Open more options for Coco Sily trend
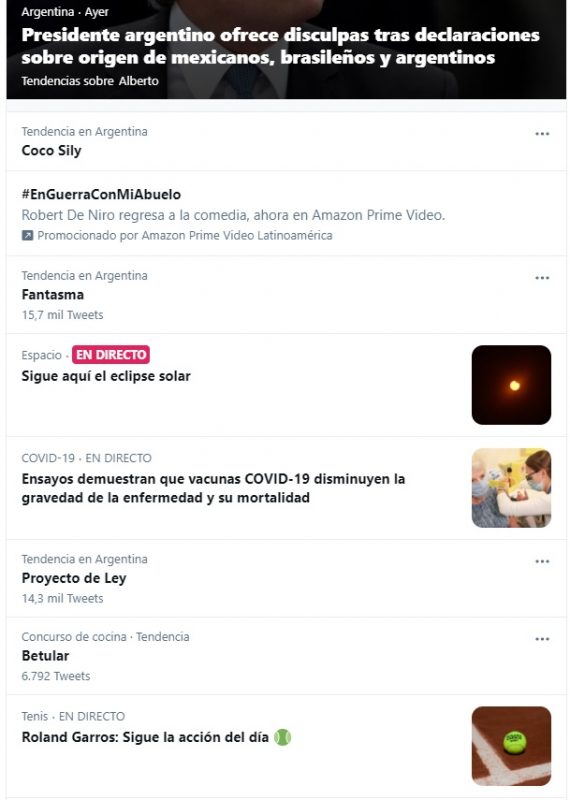The image size is (570, 800). tap(541, 134)
